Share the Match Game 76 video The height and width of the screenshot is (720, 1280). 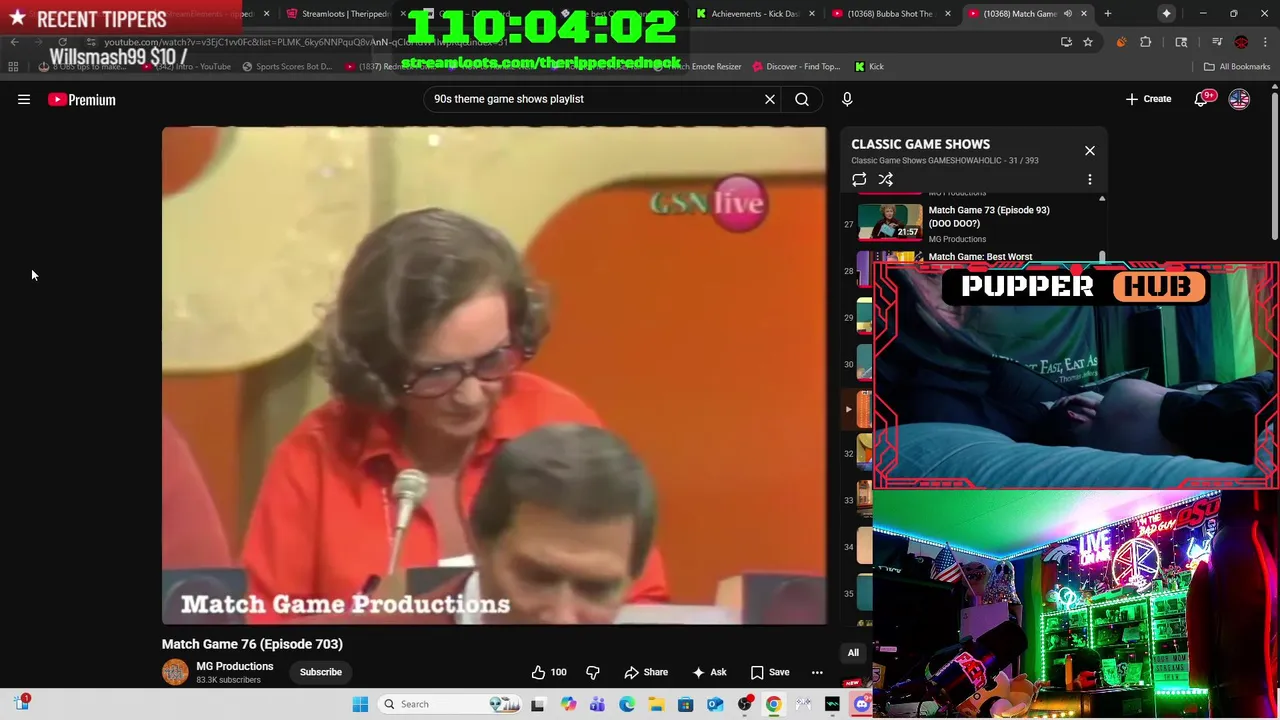pos(646,672)
